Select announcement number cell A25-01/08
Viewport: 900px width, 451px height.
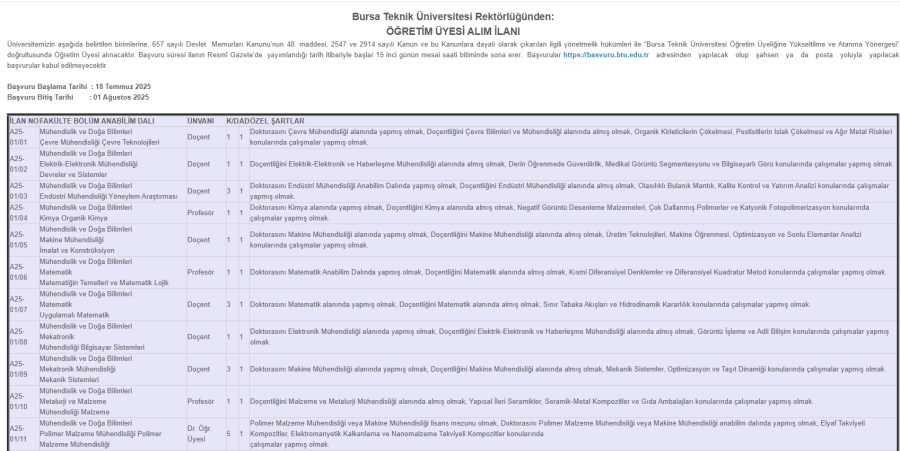(24, 337)
